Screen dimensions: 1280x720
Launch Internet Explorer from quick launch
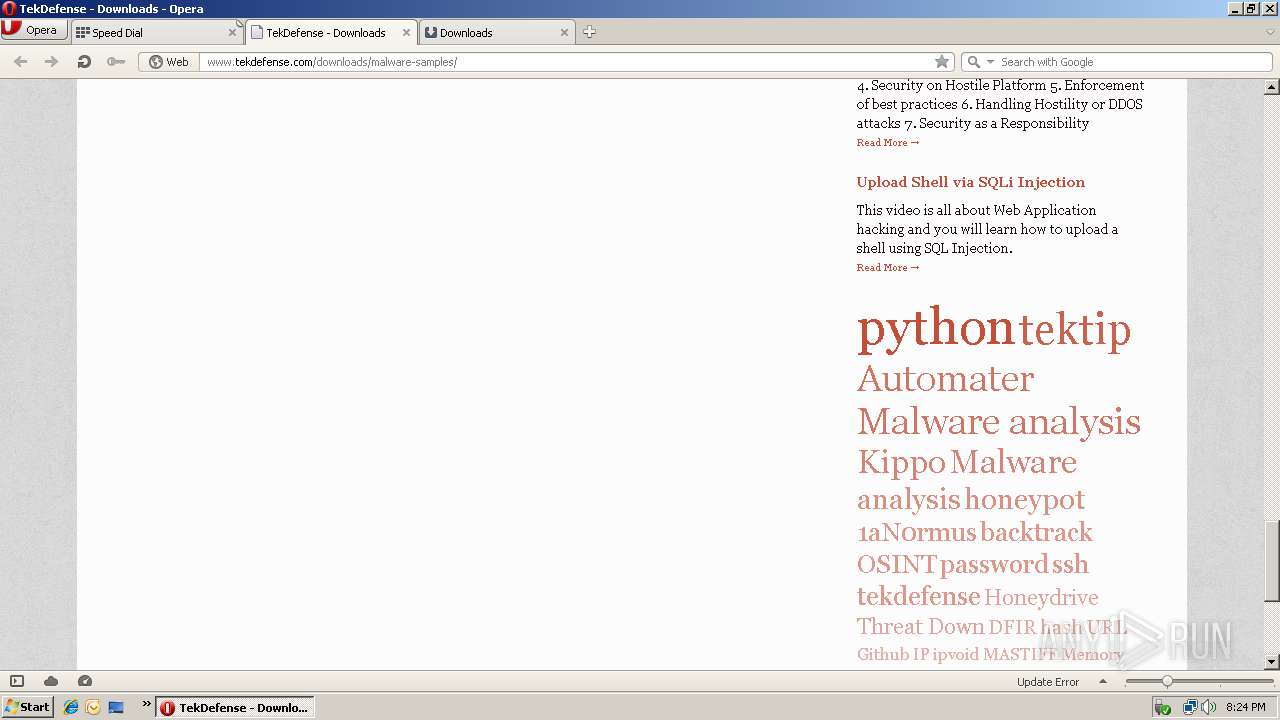(x=71, y=707)
